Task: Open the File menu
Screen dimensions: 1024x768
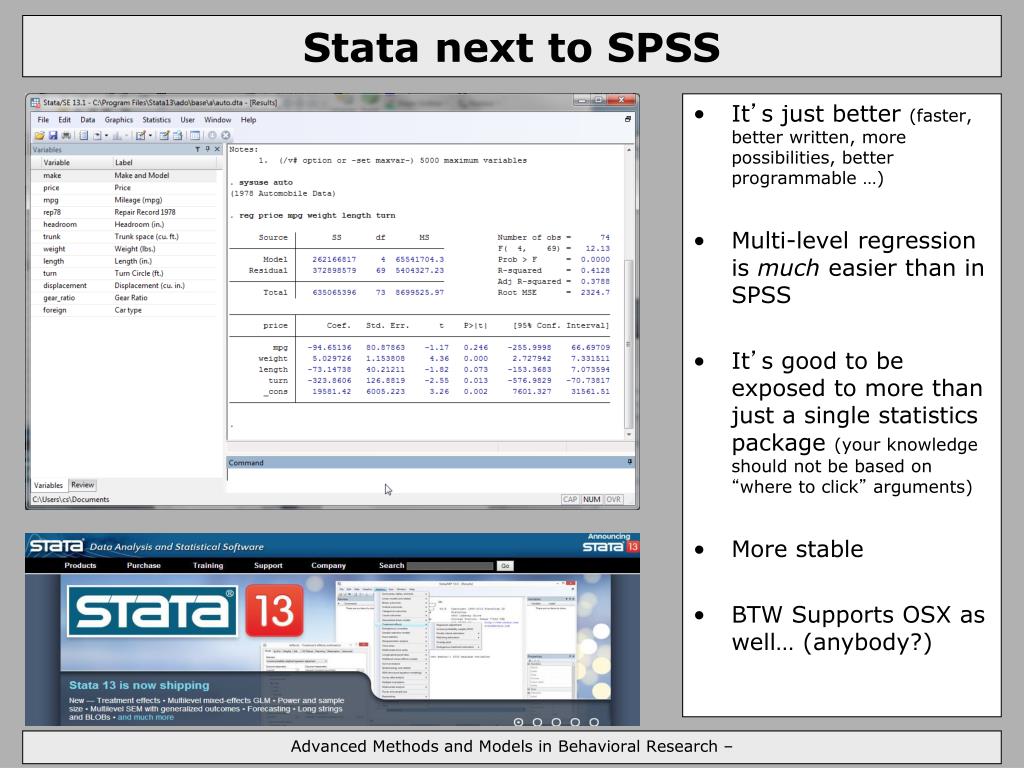Action: pos(43,120)
